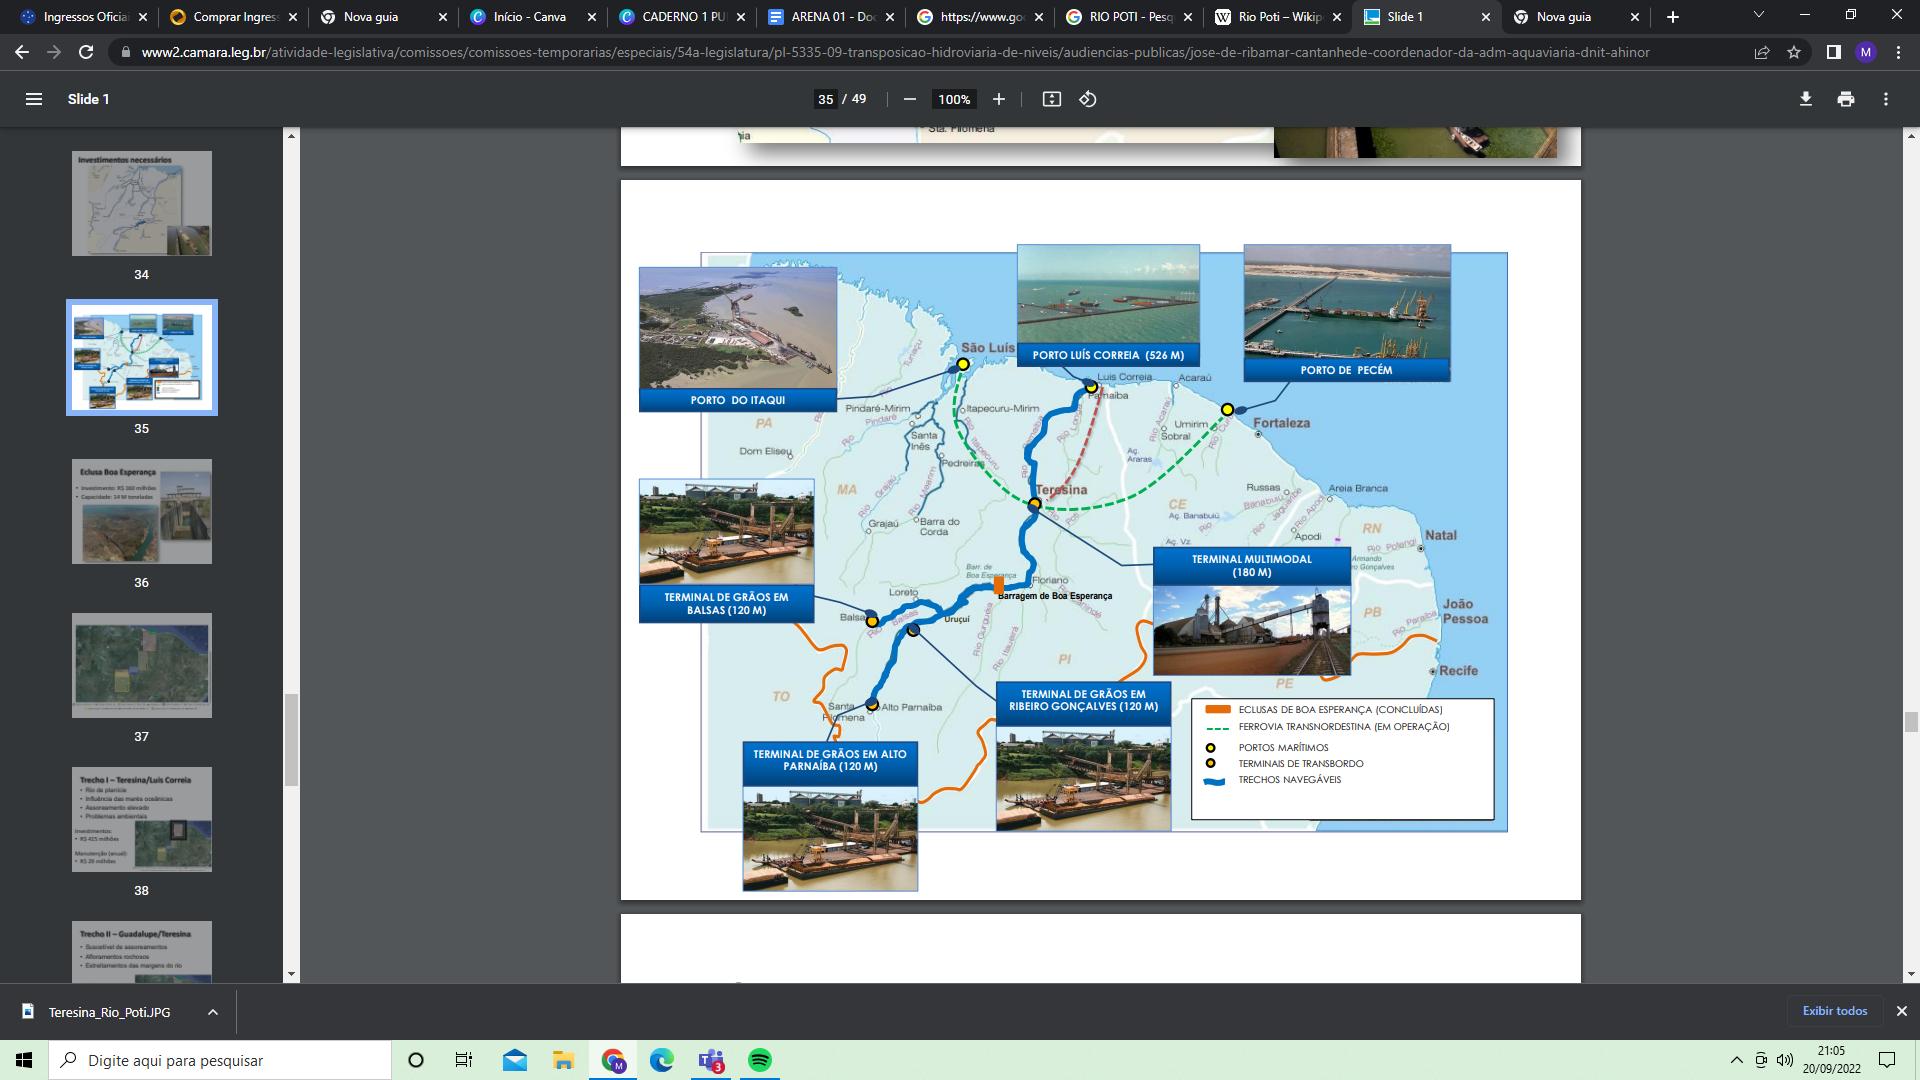Screen dimensions: 1920x1080
Task: Click the PDF zoom out button
Action: point(909,99)
